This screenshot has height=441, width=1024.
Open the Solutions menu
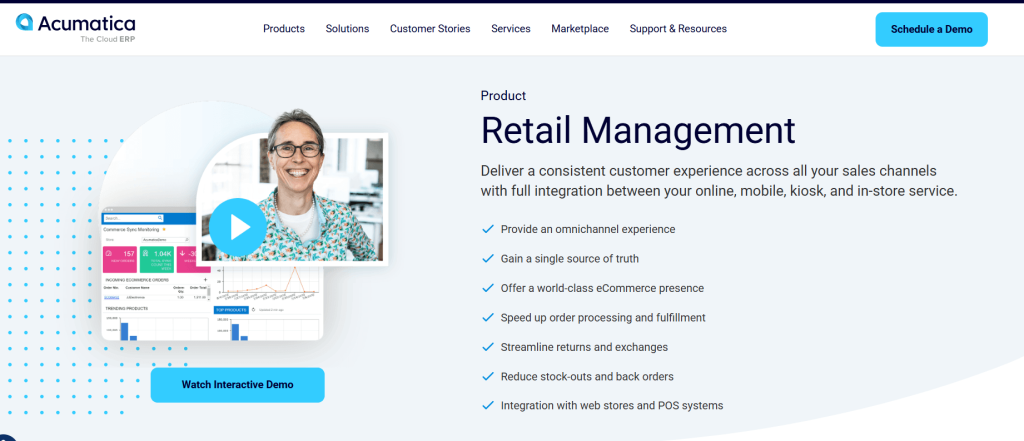pos(347,29)
